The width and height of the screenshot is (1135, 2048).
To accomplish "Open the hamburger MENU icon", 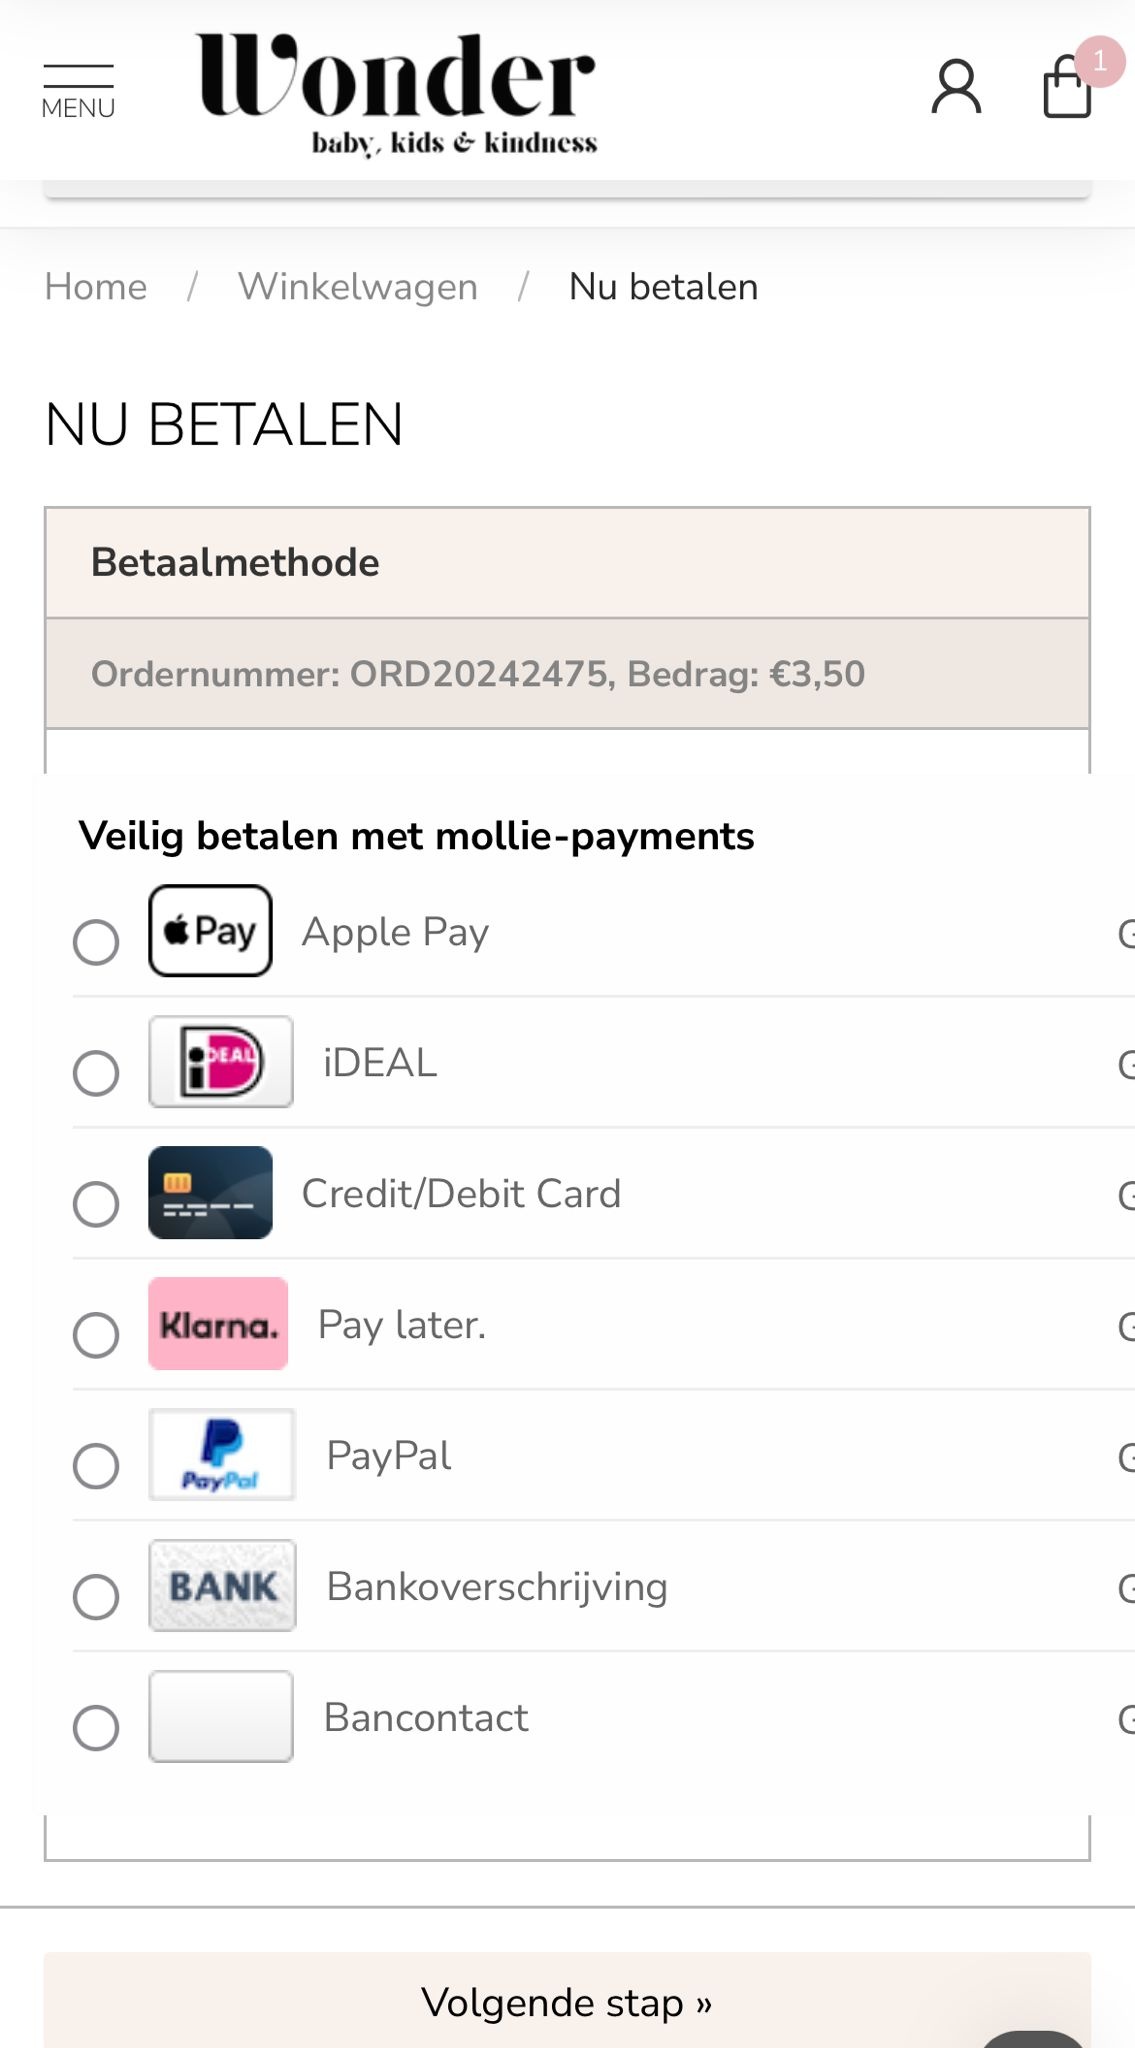I will coord(78,92).
